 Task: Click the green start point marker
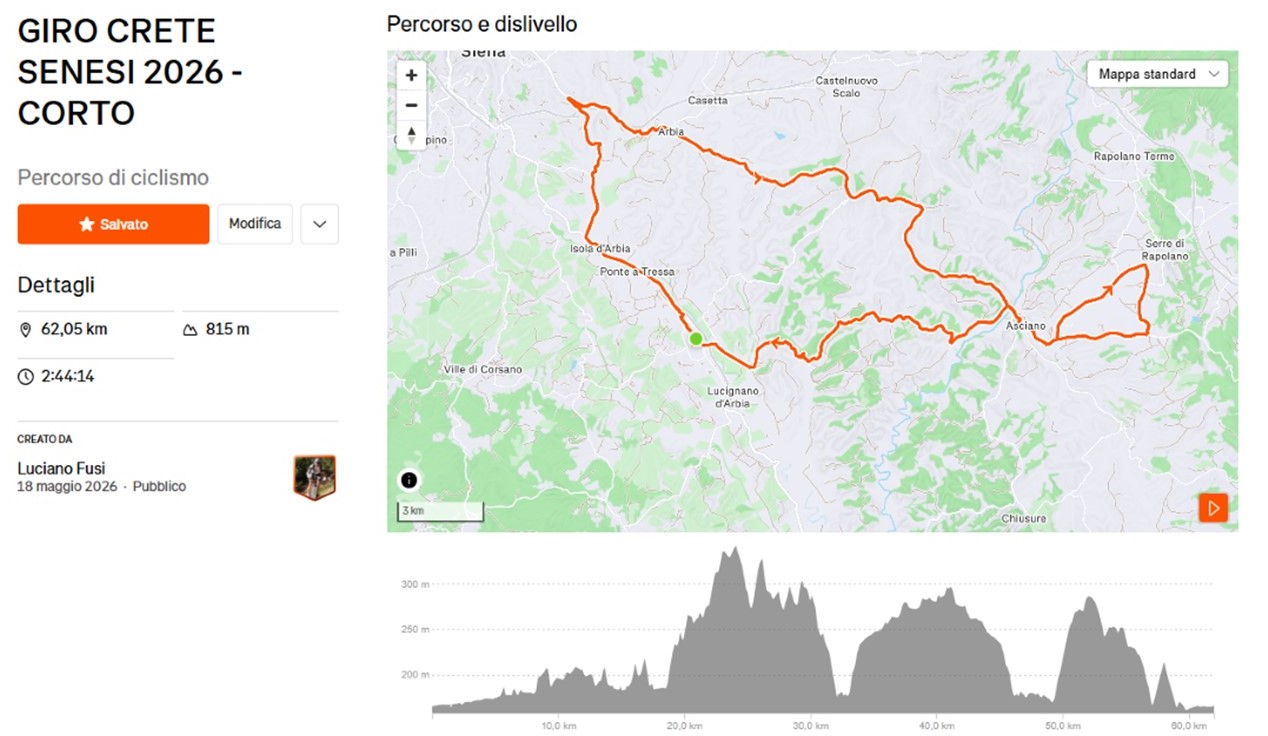[696, 339]
